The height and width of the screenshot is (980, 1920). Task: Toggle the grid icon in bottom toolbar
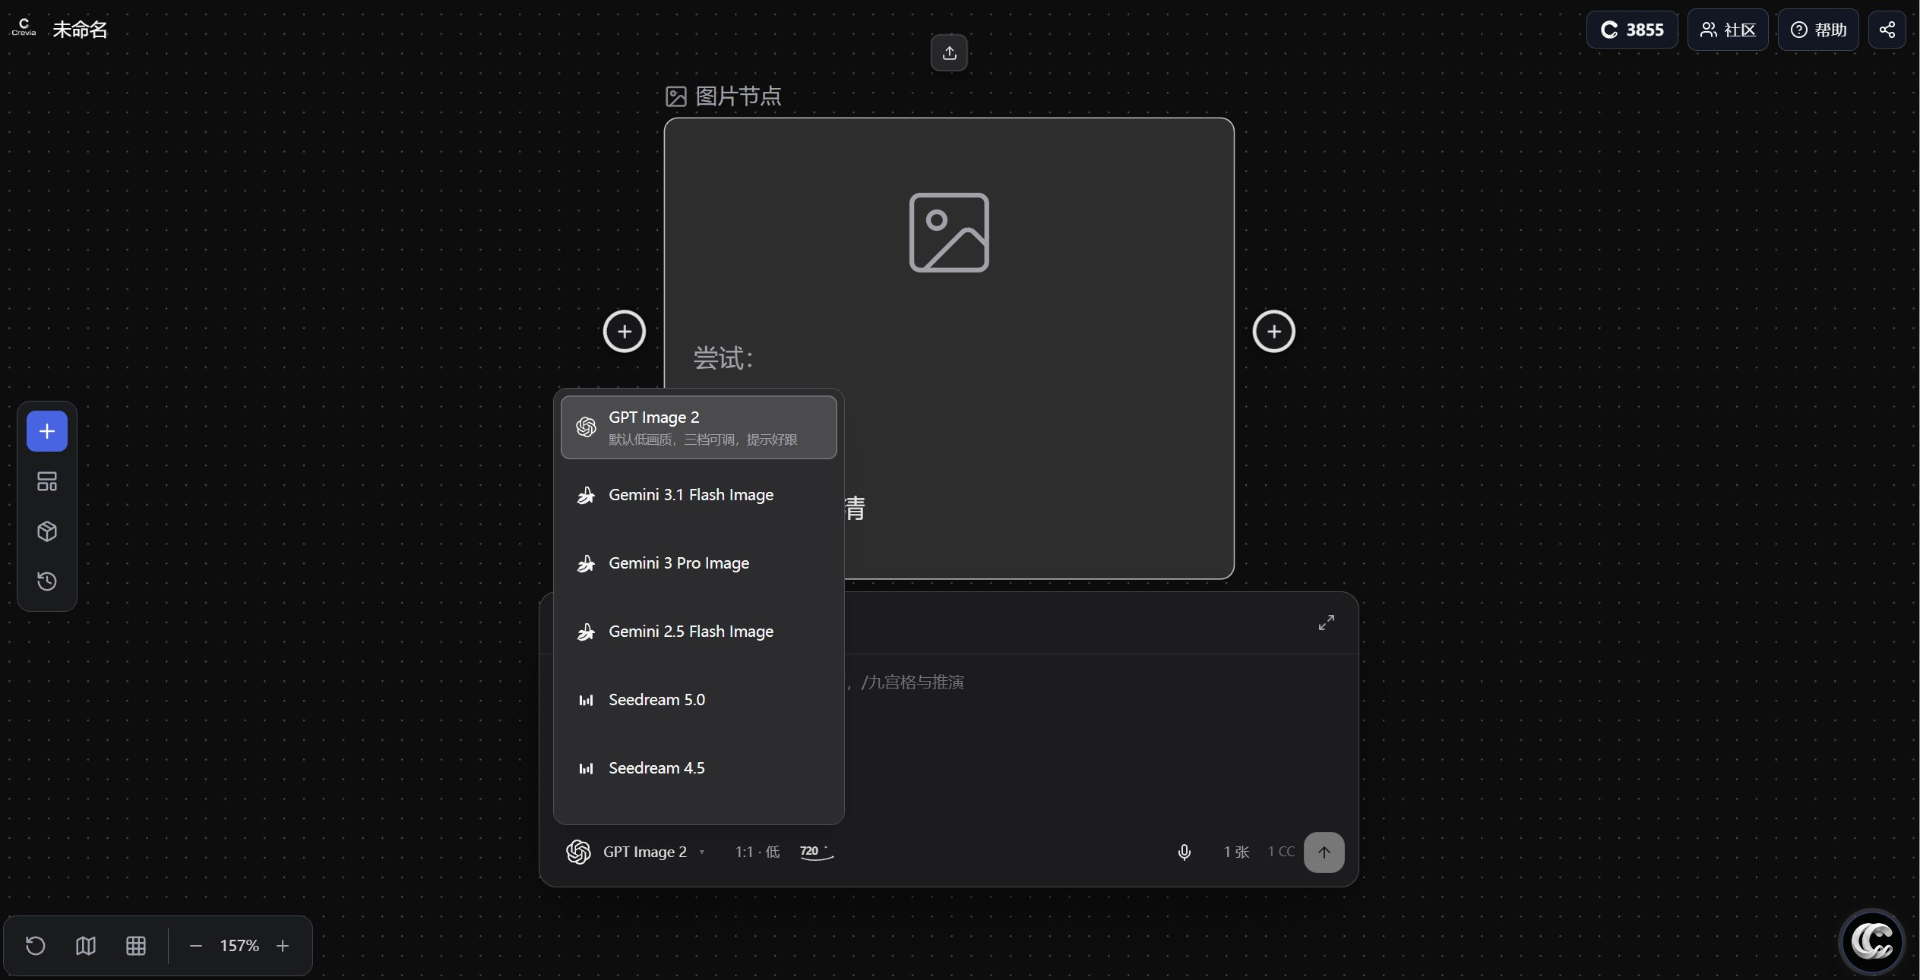coord(136,945)
